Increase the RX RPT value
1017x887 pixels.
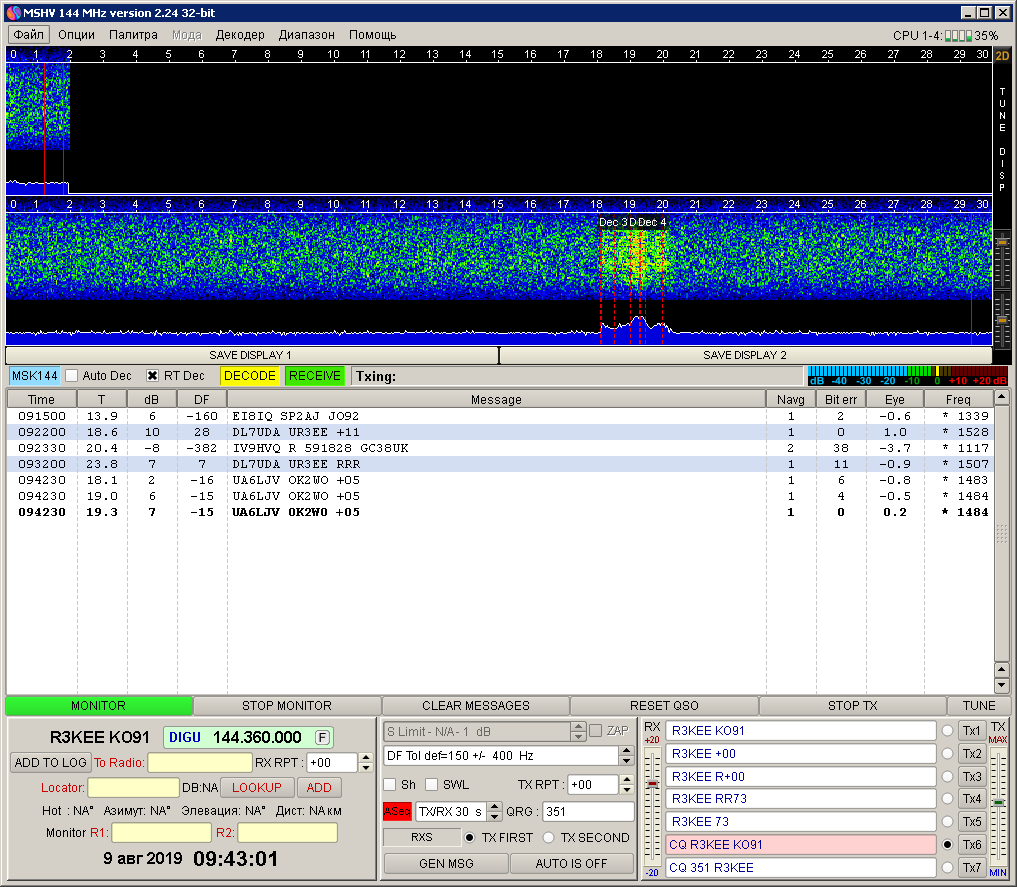(365, 757)
